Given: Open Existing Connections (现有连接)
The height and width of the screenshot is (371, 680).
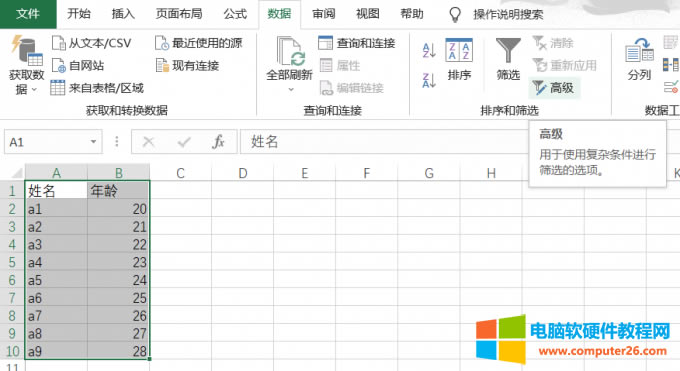Looking at the screenshot, I should [x=187, y=66].
